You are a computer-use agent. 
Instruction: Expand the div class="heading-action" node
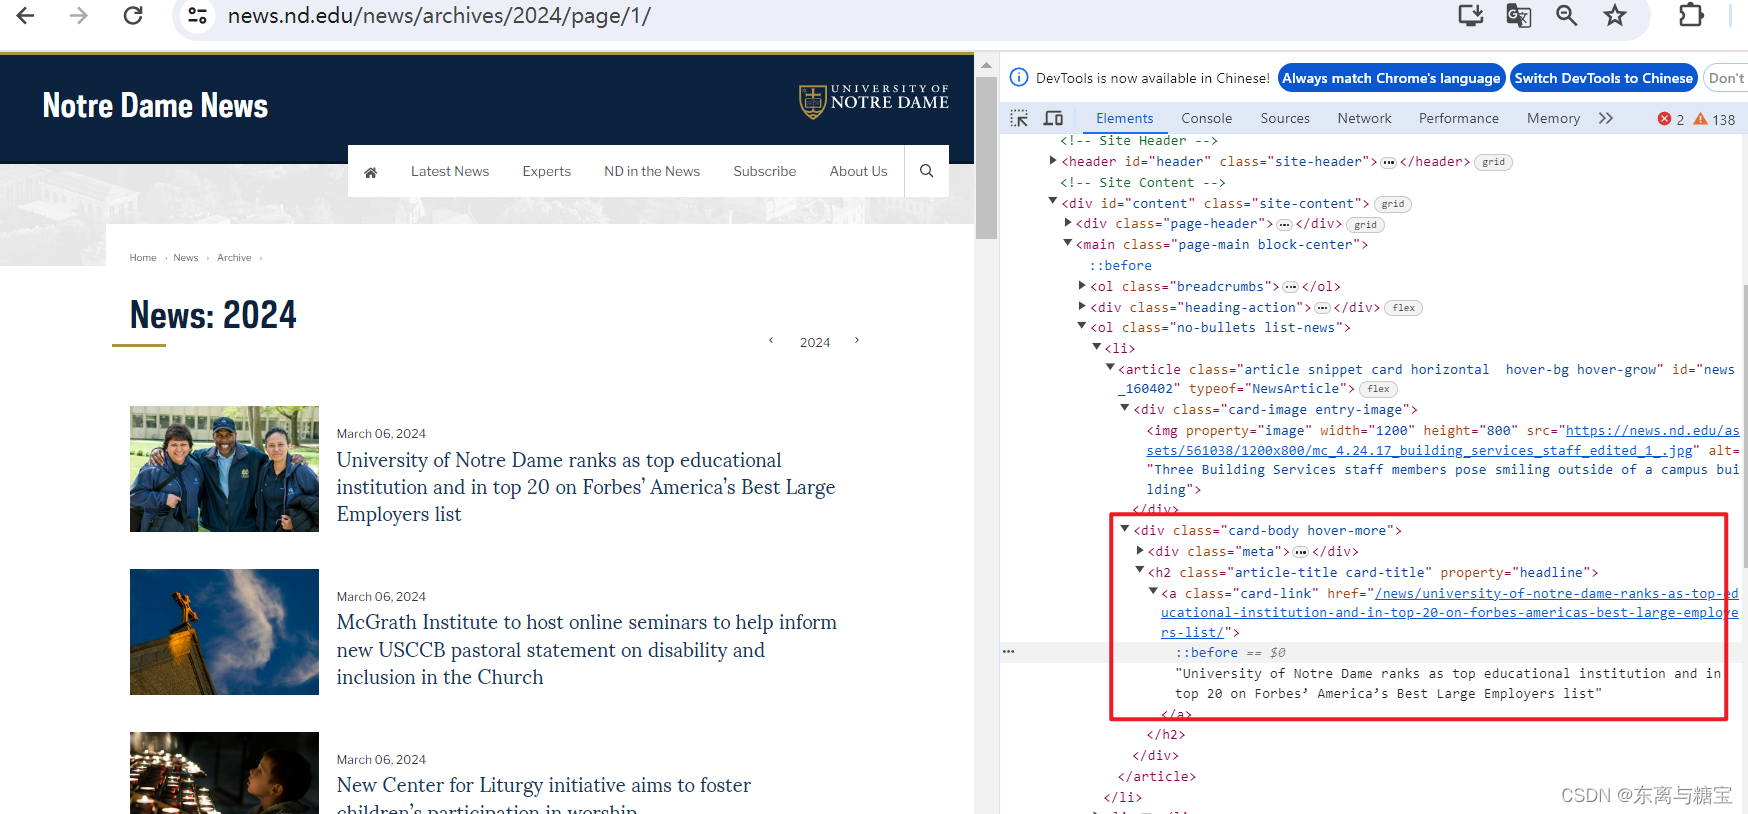[x=1081, y=306]
